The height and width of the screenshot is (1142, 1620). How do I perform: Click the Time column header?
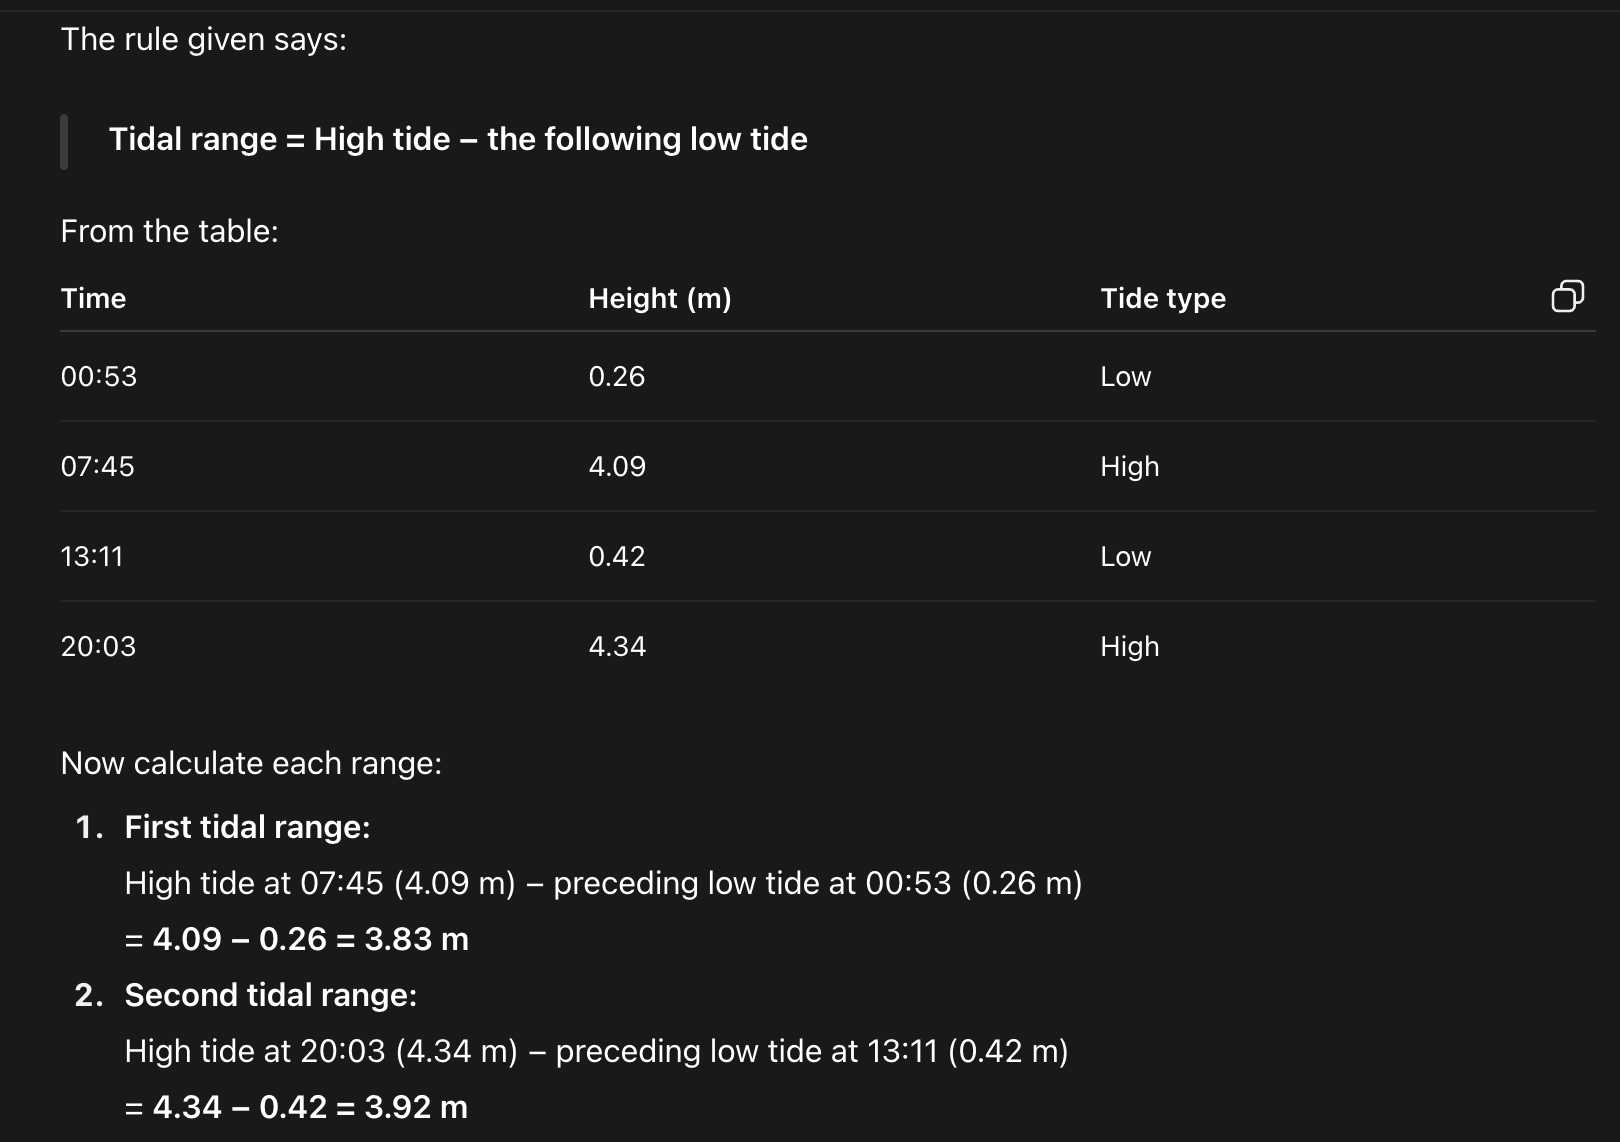click(93, 298)
